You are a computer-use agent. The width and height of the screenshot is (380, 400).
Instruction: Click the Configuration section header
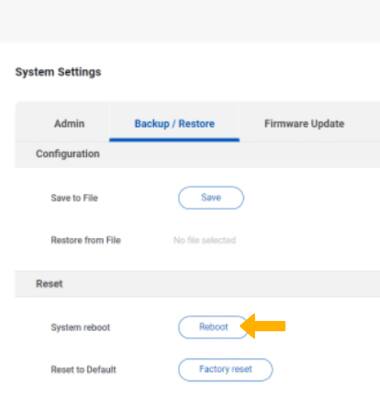(x=68, y=154)
